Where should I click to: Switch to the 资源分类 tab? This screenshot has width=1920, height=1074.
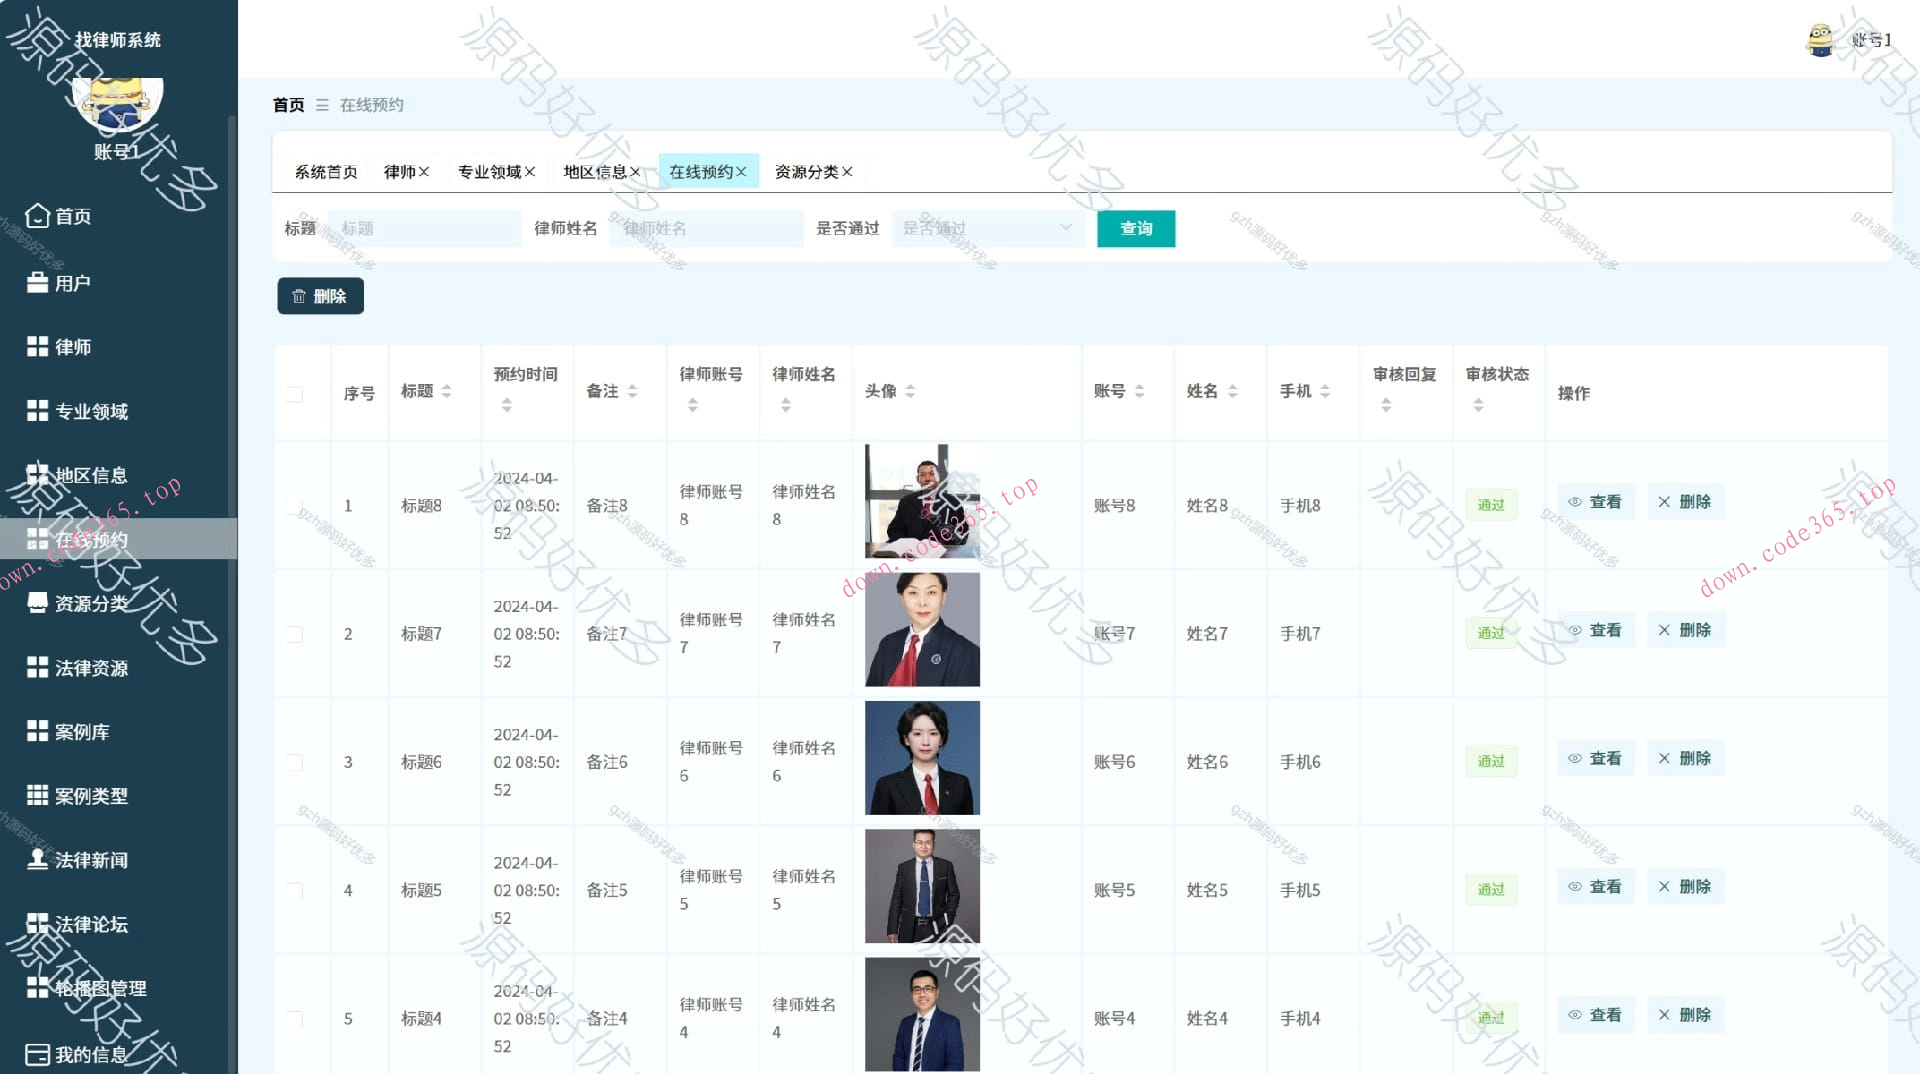pyautogui.click(x=806, y=170)
